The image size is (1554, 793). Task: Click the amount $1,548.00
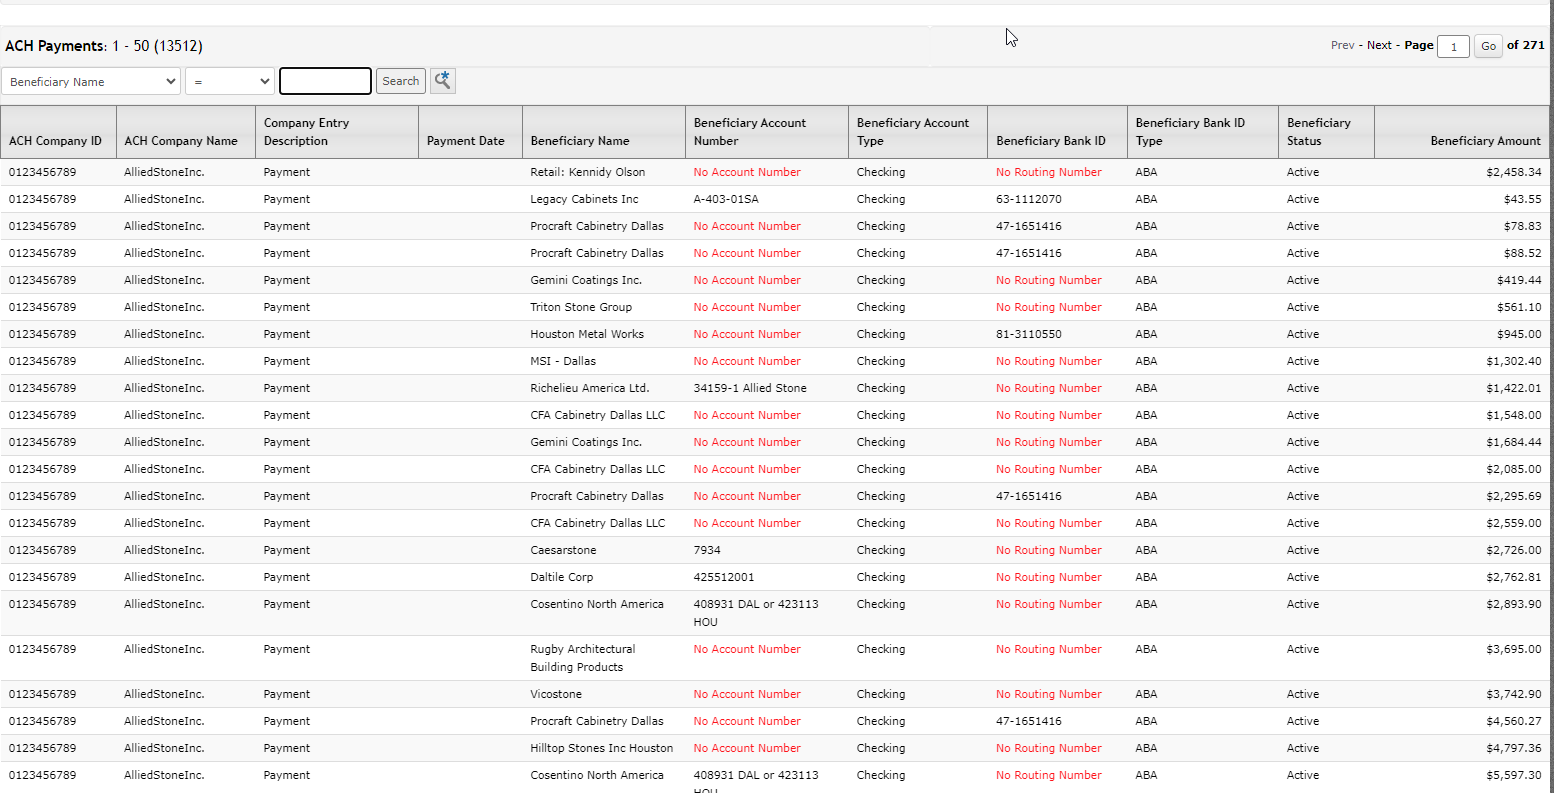click(1514, 415)
